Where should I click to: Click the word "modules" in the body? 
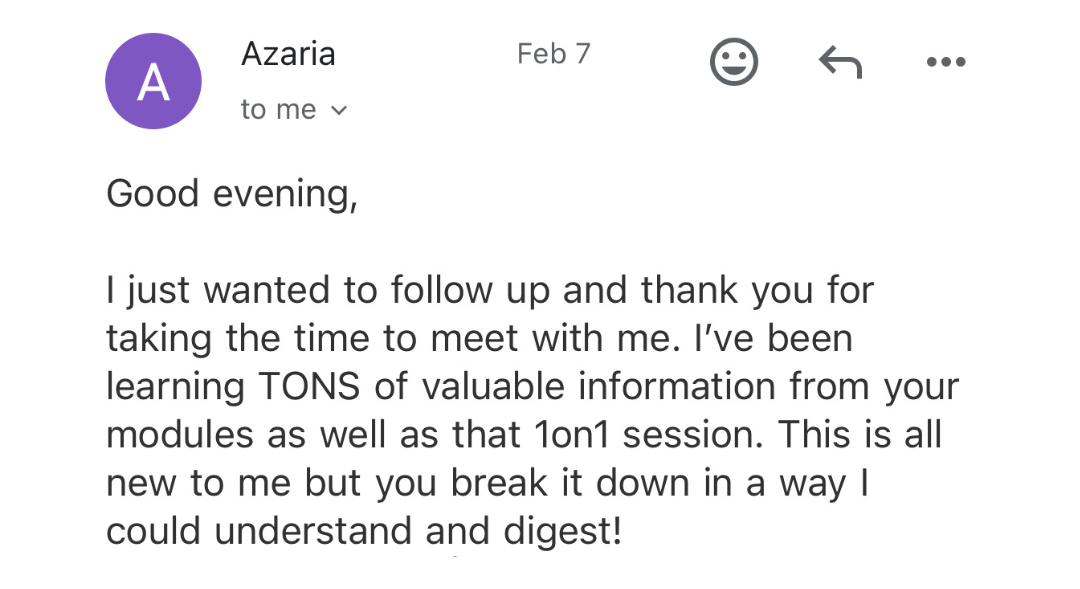(x=180, y=435)
